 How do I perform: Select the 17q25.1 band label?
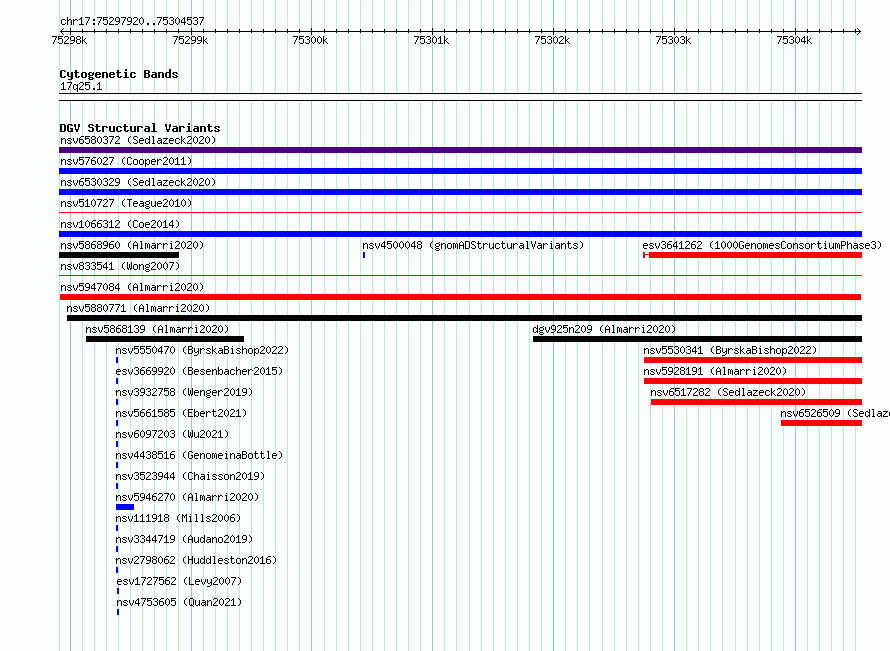pos(81,86)
